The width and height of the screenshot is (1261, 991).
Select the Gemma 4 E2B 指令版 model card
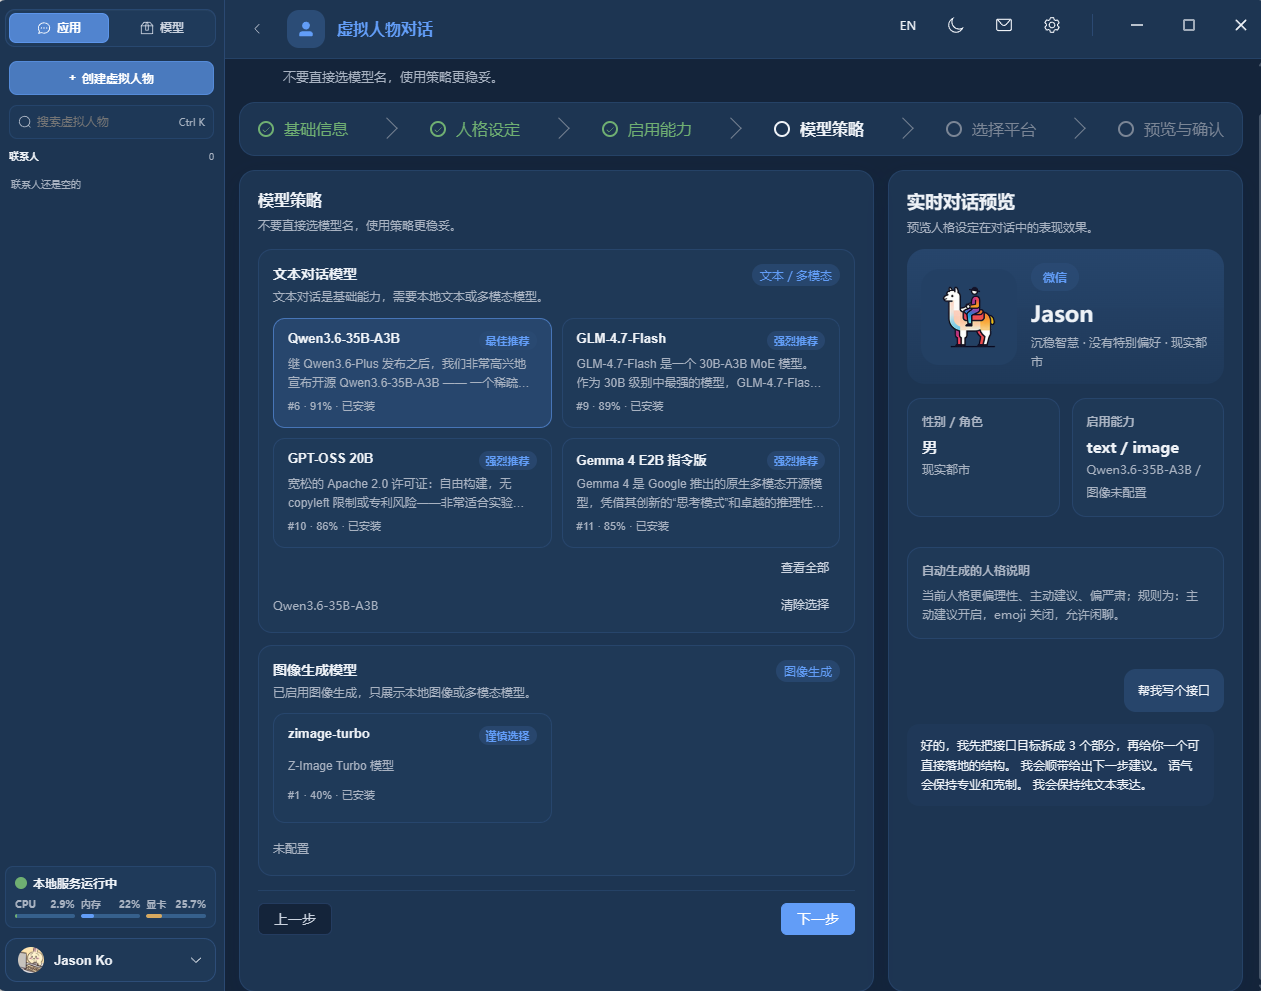[x=700, y=493]
